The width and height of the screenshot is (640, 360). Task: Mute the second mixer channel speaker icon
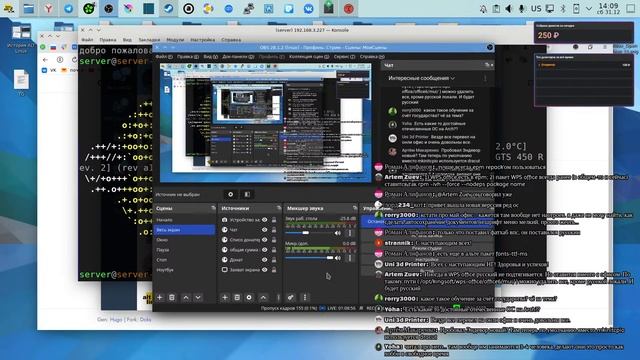pos(338,258)
